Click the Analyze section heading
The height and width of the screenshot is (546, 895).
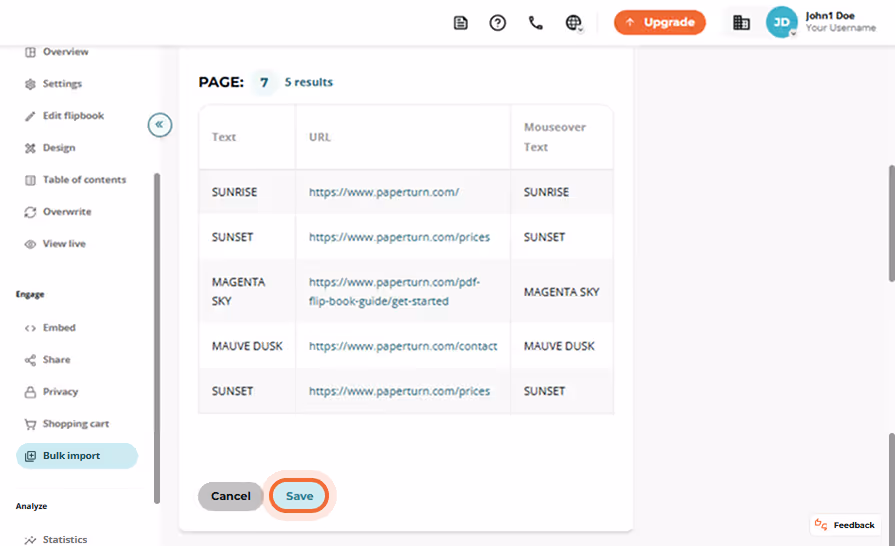click(x=31, y=506)
